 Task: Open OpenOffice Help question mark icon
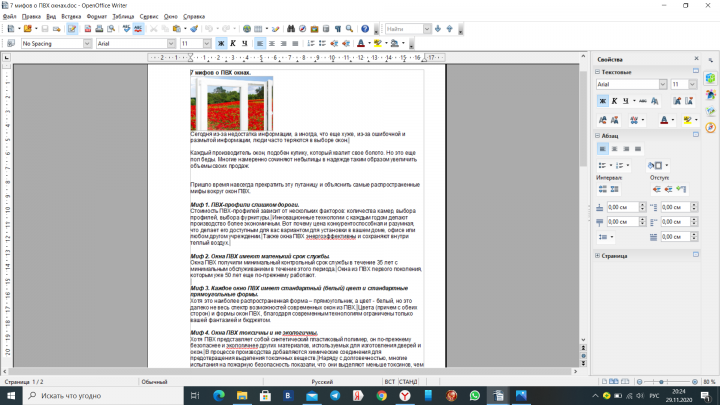[365, 29]
